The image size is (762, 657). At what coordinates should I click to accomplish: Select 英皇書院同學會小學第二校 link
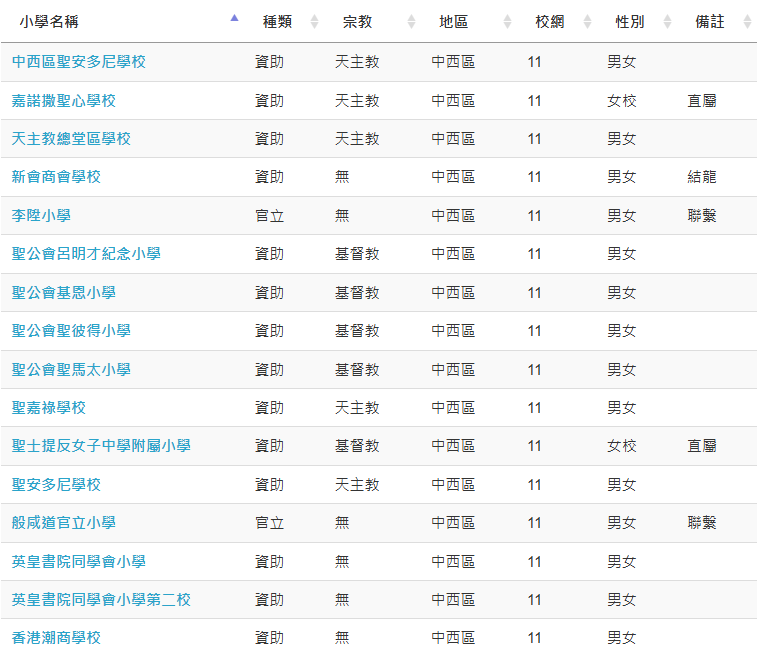tap(101, 600)
